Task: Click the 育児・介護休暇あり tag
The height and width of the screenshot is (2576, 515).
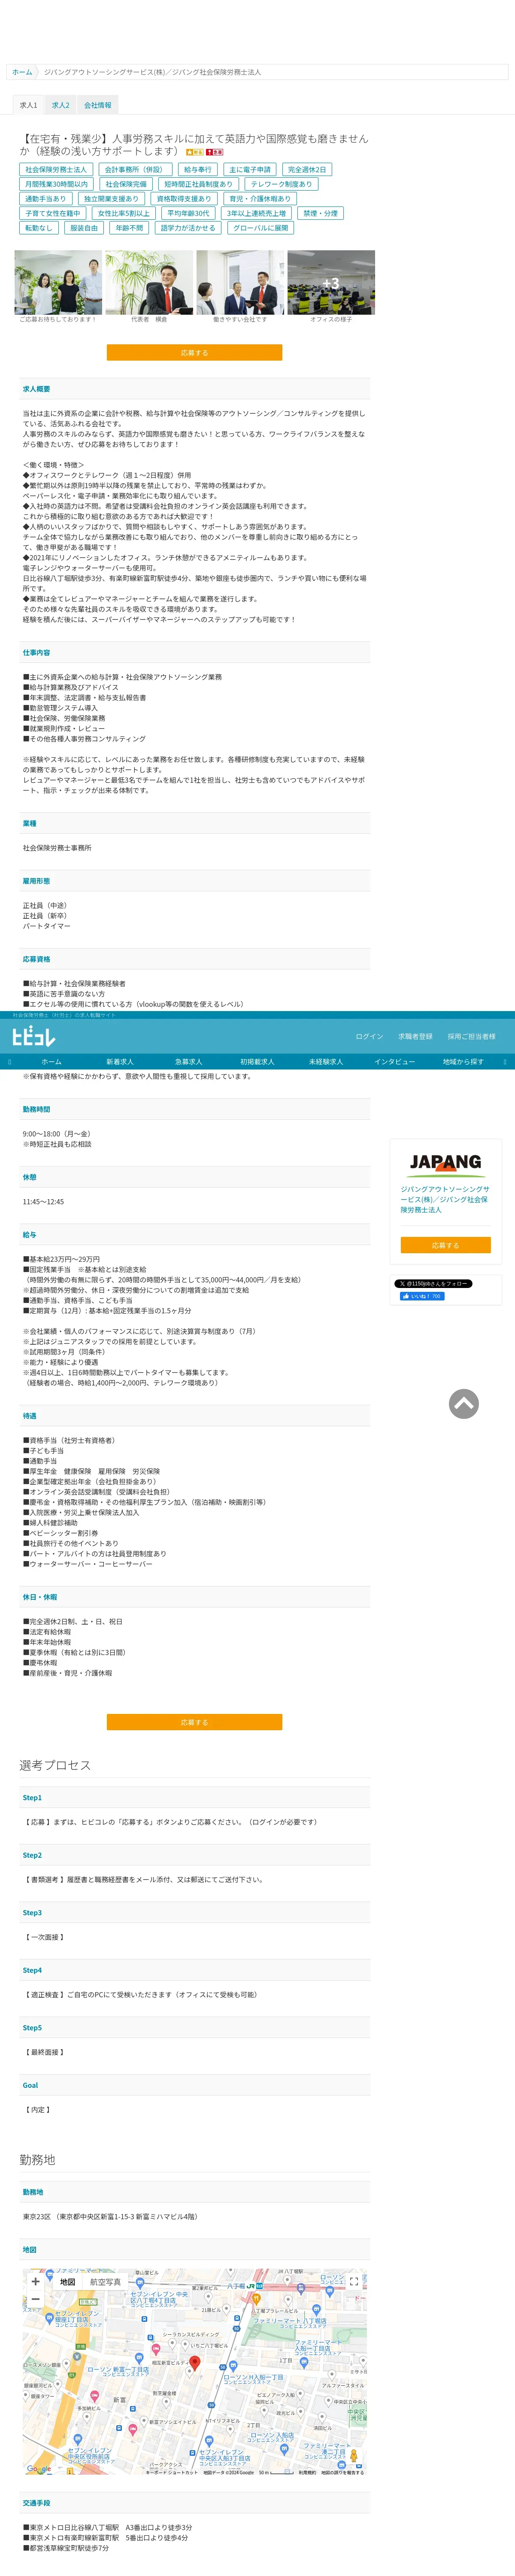Action: [x=260, y=199]
